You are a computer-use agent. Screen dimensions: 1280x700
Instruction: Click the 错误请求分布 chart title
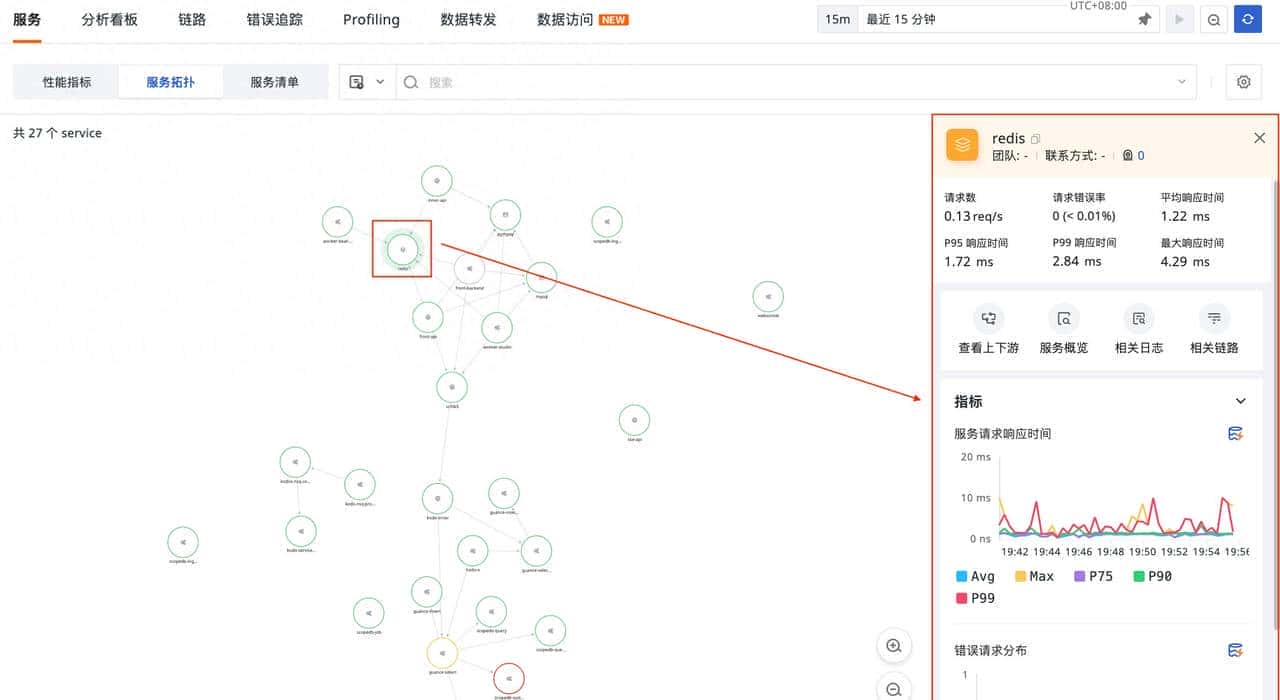point(991,651)
